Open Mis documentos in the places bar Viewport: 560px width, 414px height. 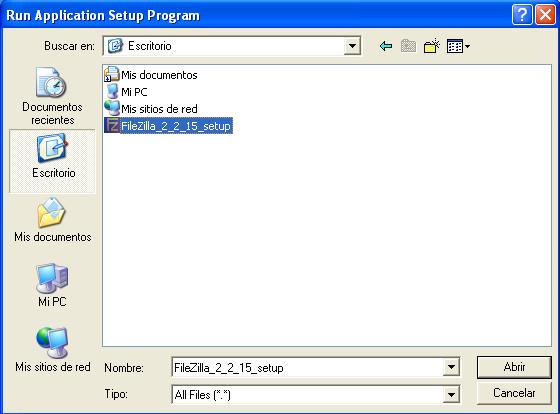tap(52, 220)
